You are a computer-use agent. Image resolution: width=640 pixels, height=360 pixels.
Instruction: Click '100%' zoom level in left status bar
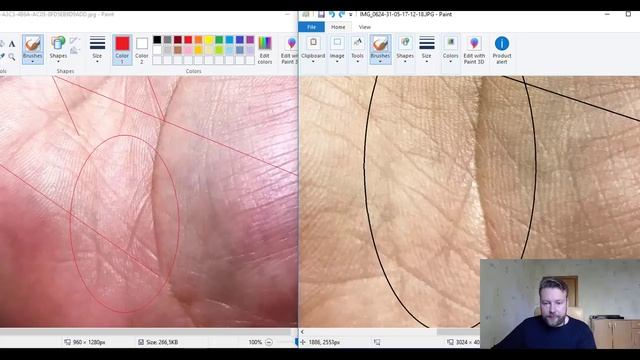click(x=255, y=342)
